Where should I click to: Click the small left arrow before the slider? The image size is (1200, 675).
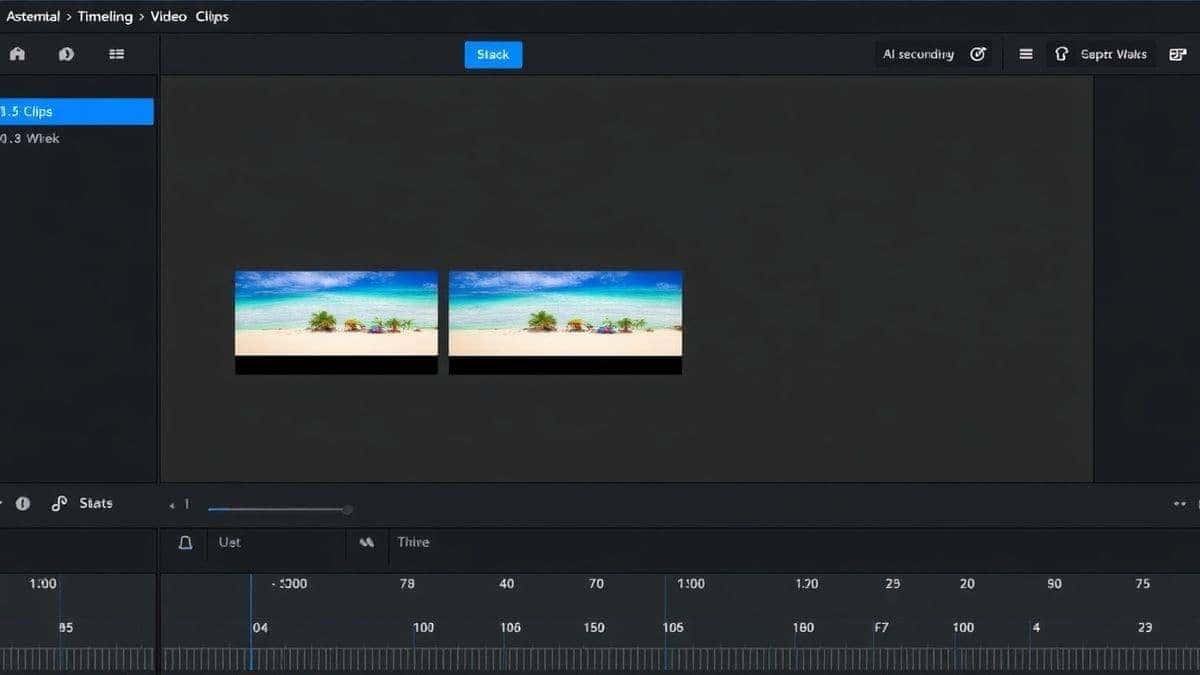point(172,505)
